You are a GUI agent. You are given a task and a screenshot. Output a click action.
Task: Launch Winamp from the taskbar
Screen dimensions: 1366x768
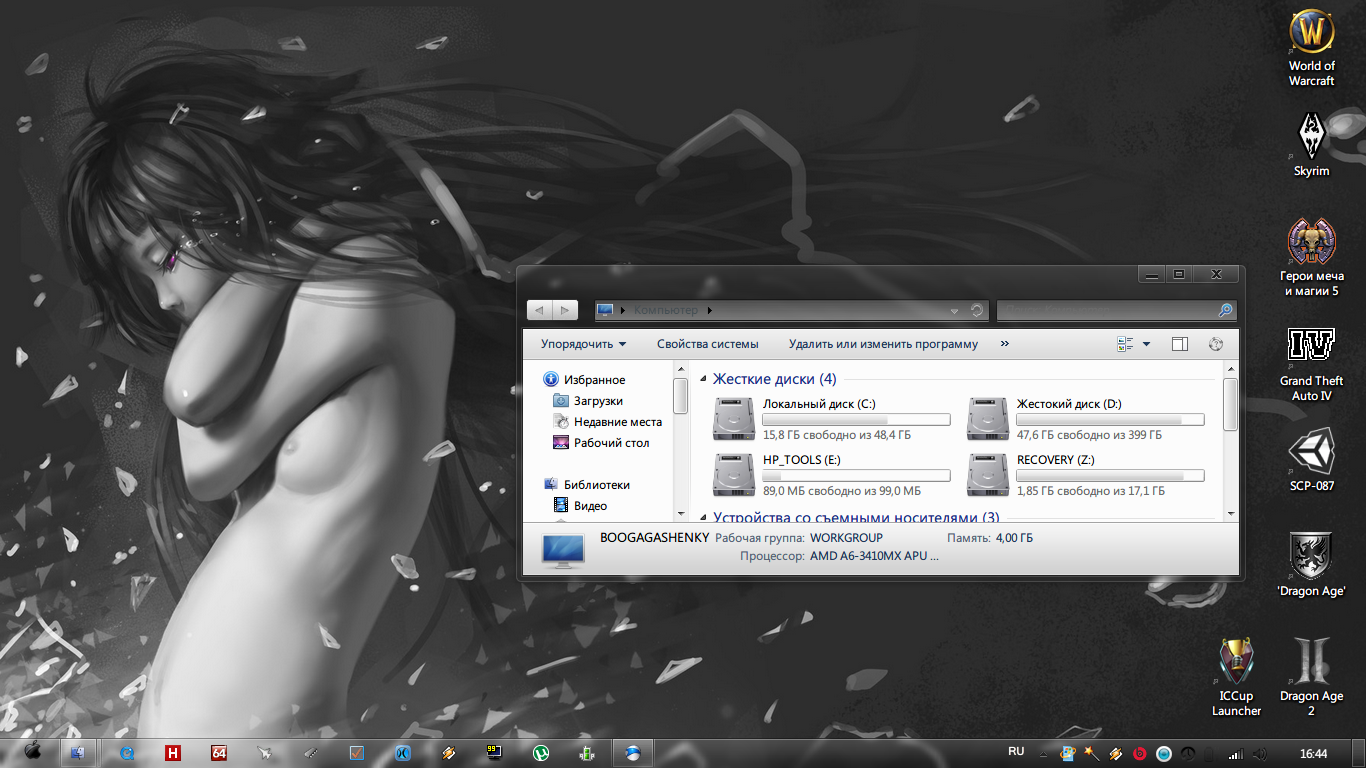(x=448, y=753)
